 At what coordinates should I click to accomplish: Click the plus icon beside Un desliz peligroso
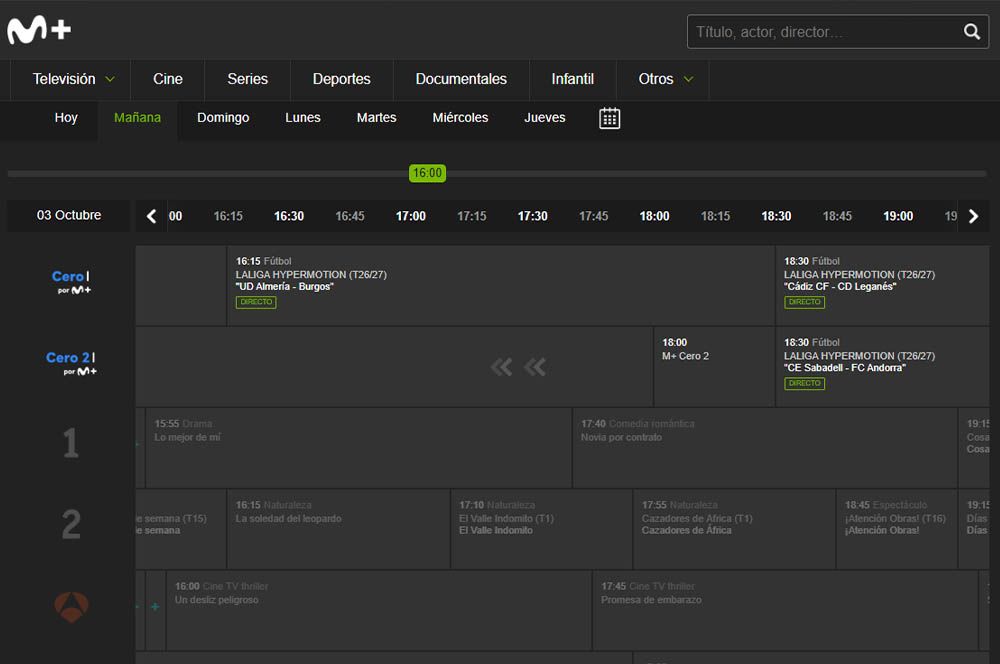click(155, 607)
